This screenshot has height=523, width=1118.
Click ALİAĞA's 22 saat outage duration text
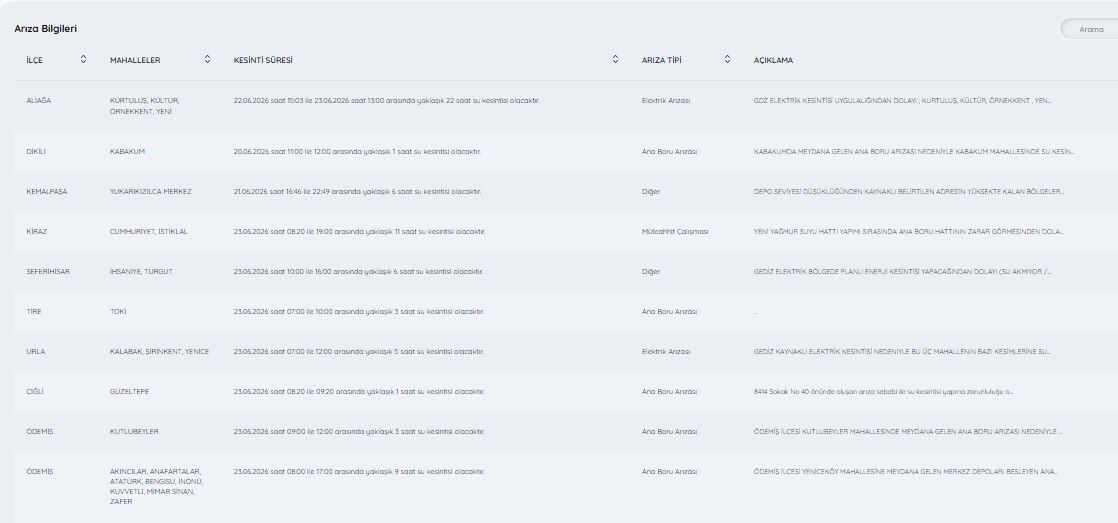coord(386,100)
